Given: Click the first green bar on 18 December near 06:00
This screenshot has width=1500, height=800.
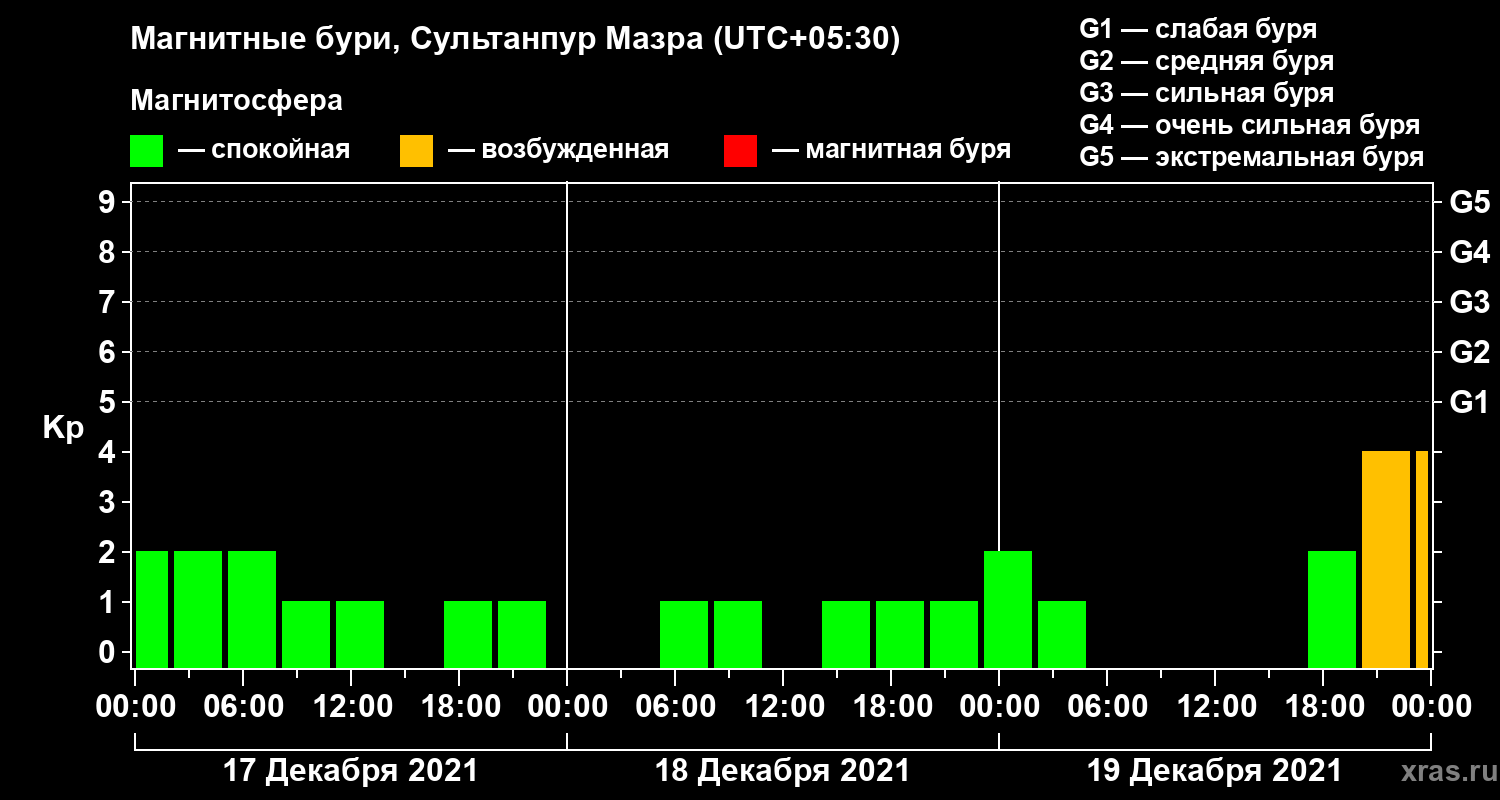Looking at the screenshot, I should [x=684, y=635].
